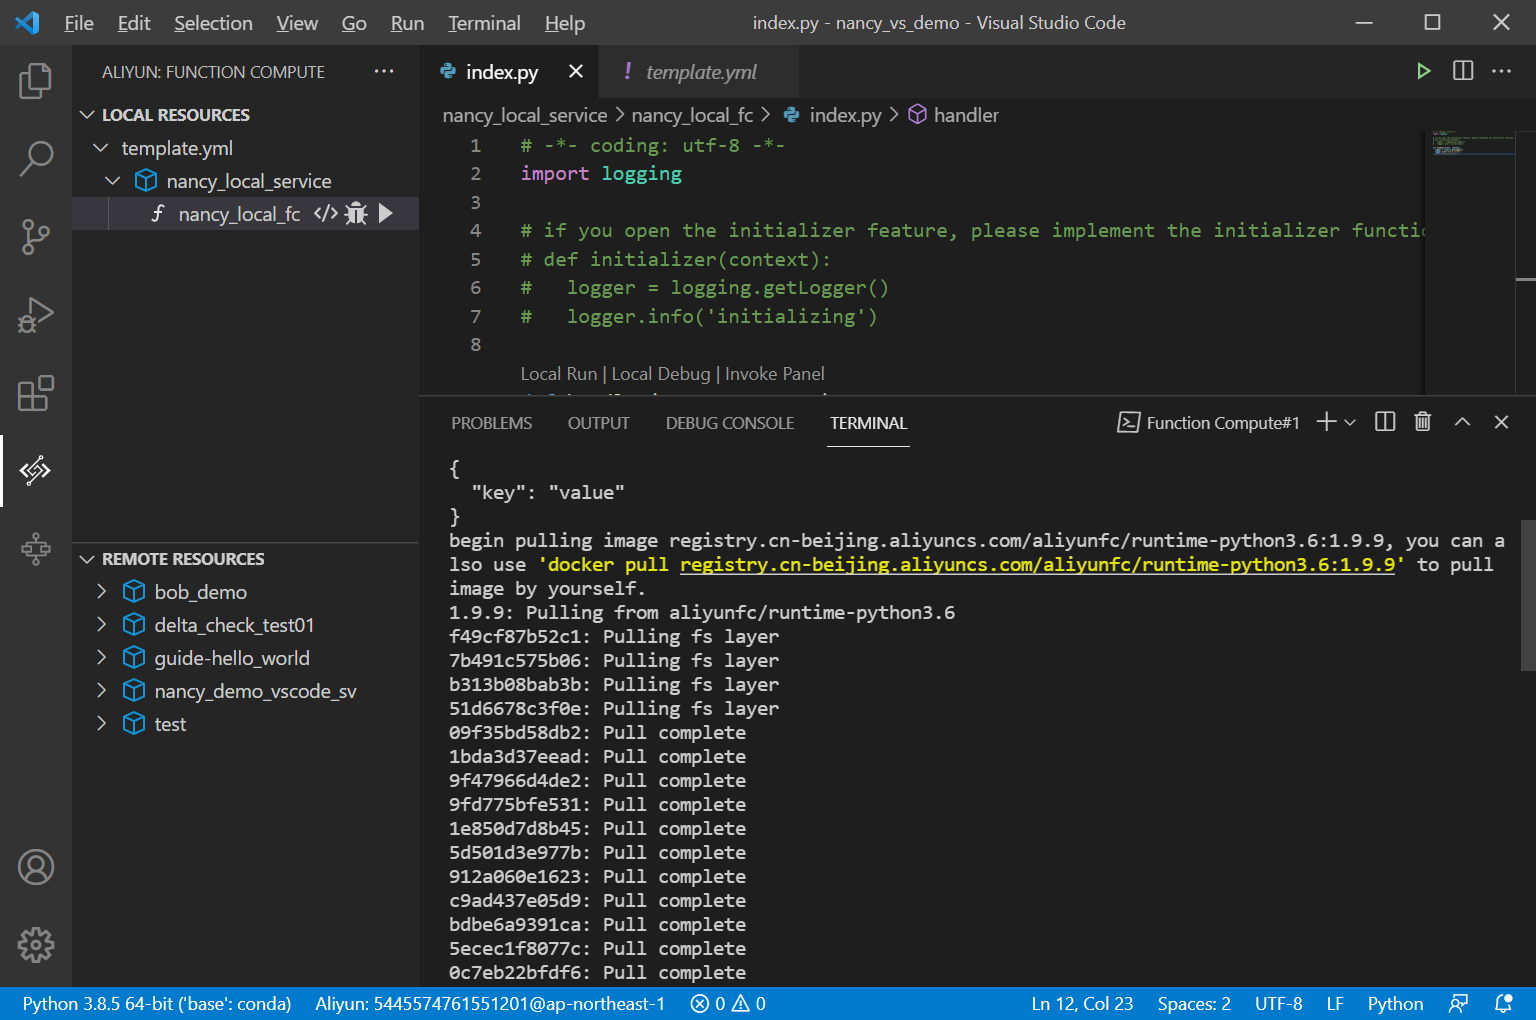Click the Local Debug code lens
The image size is (1536, 1020).
661,374
